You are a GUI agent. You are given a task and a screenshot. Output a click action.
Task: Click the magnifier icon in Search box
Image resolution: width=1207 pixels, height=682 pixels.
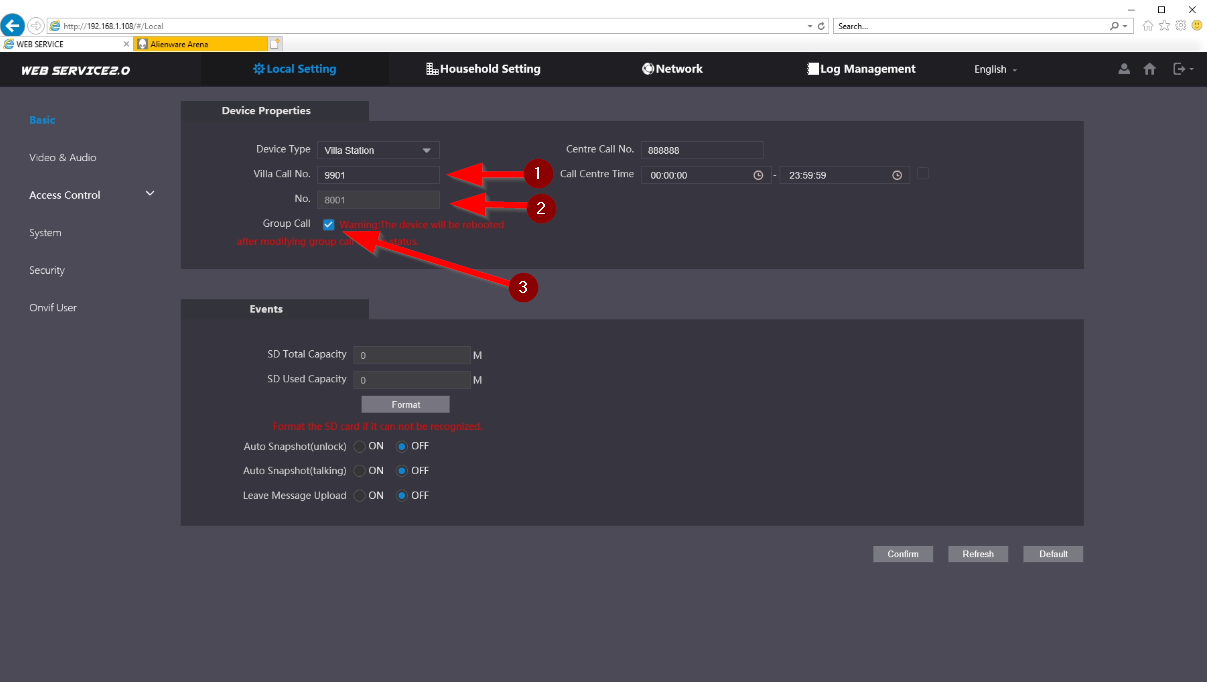pos(1115,26)
